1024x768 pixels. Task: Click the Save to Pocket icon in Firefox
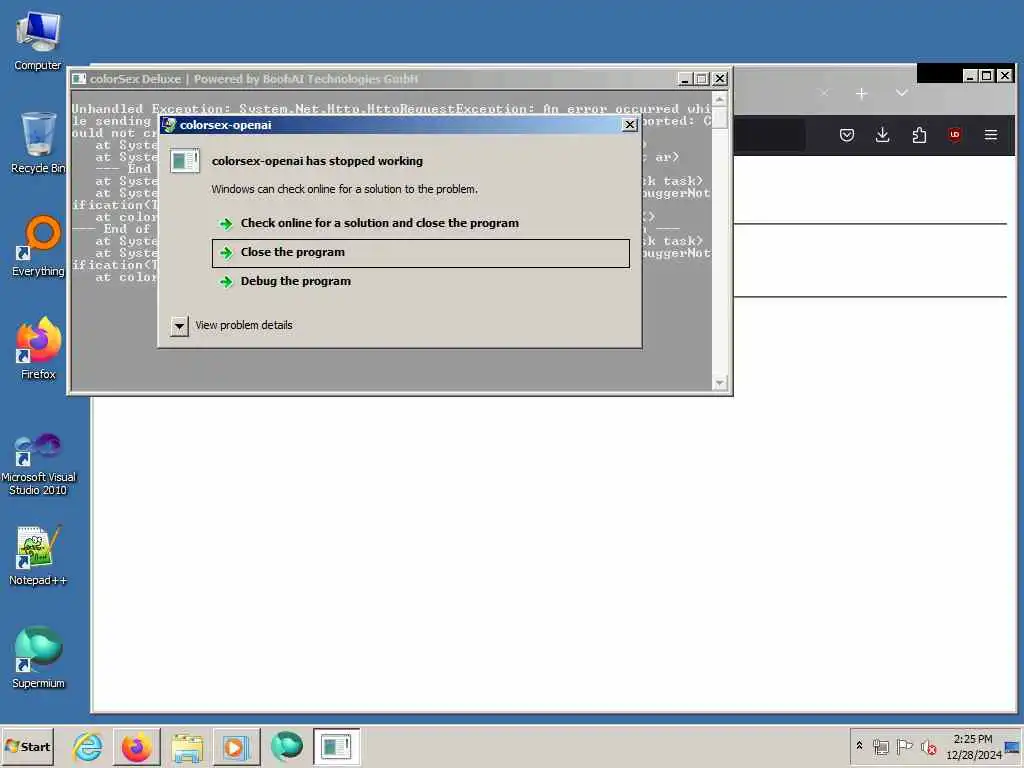[846, 135]
